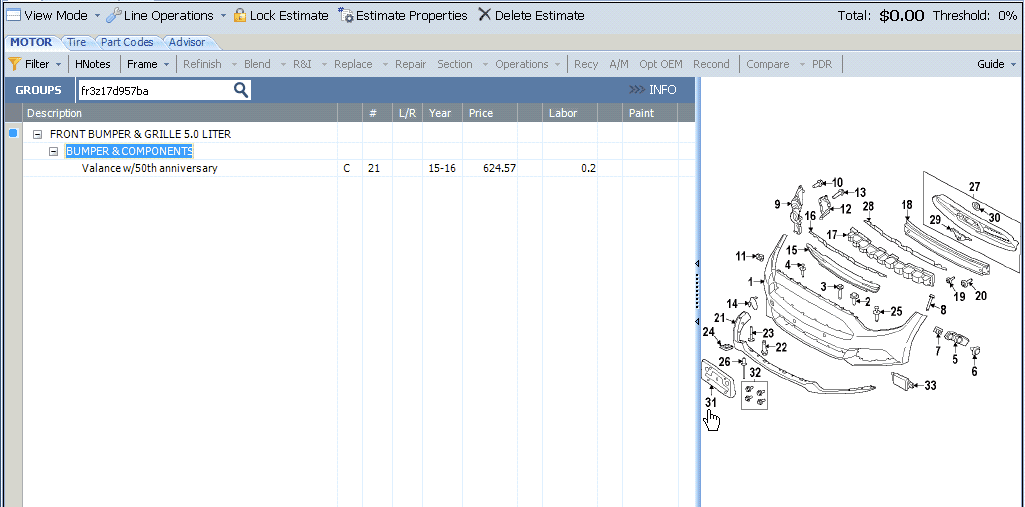This screenshot has height=507, width=1025.
Task: Click part number 27 in the diagram
Action: pos(975,187)
